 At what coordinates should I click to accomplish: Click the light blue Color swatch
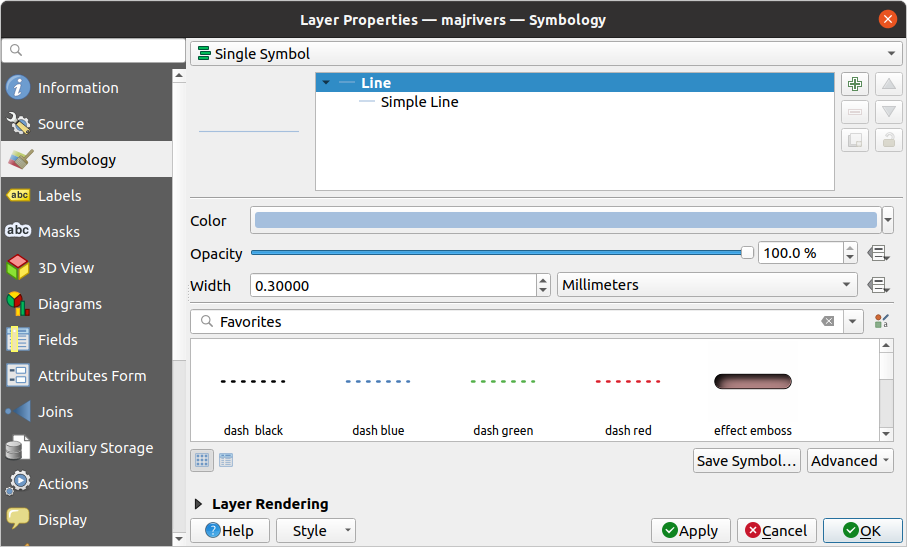coord(565,220)
